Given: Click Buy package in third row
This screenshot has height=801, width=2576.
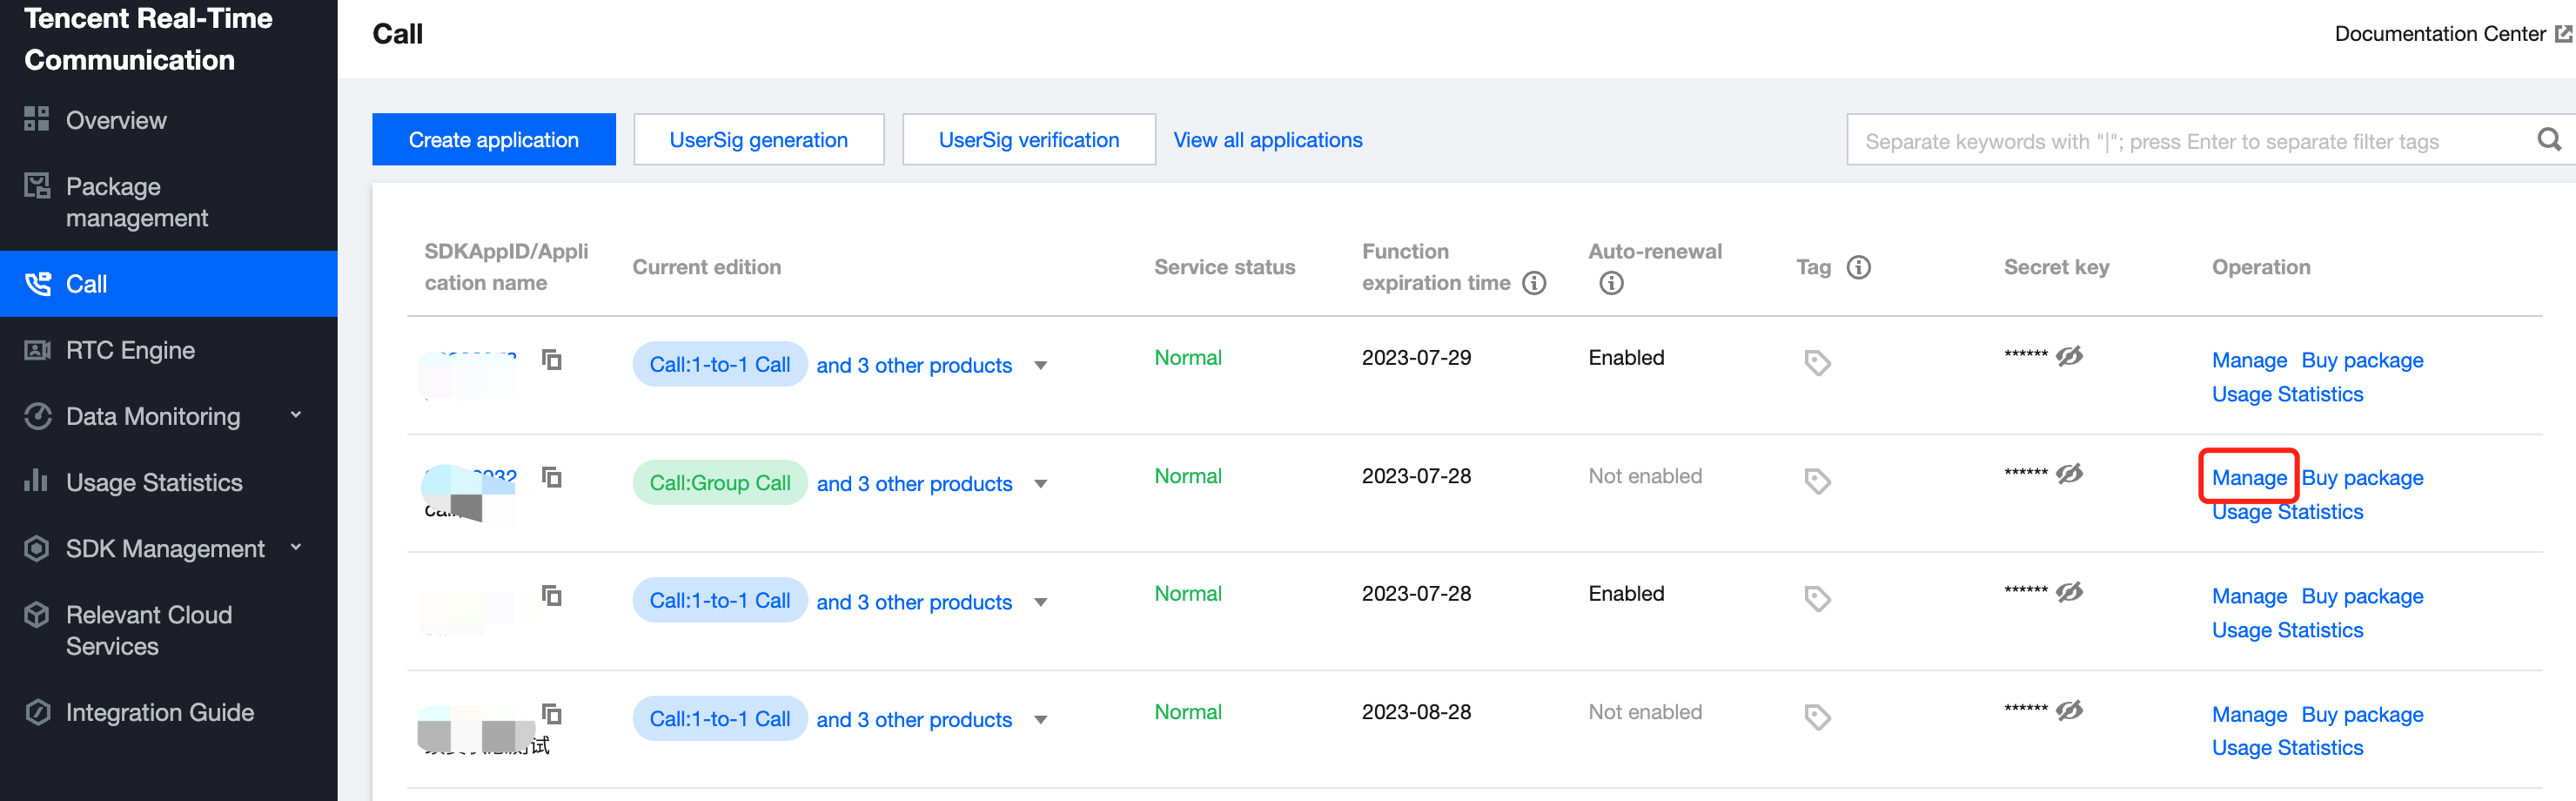Looking at the screenshot, I should [x=2362, y=596].
